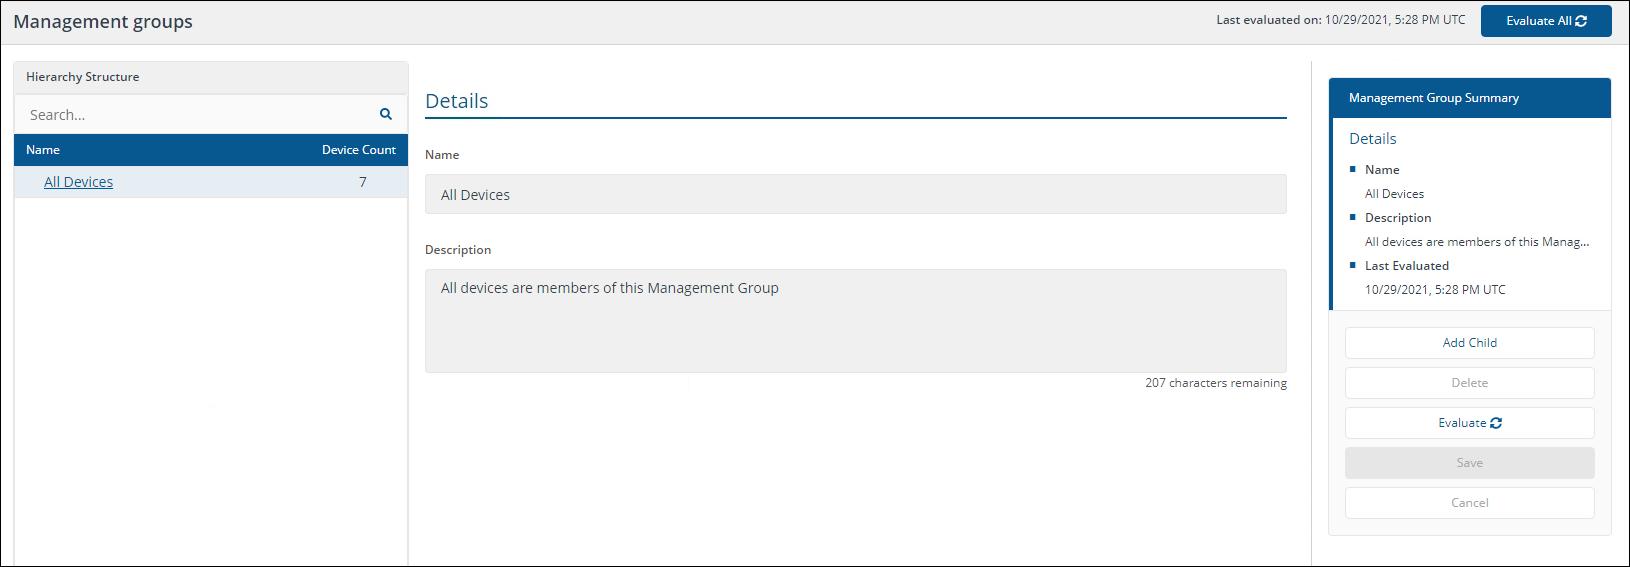Click the refresh icon in Evaluate All
The width and height of the screenshot is (1630, 567).
point(1581,21)
